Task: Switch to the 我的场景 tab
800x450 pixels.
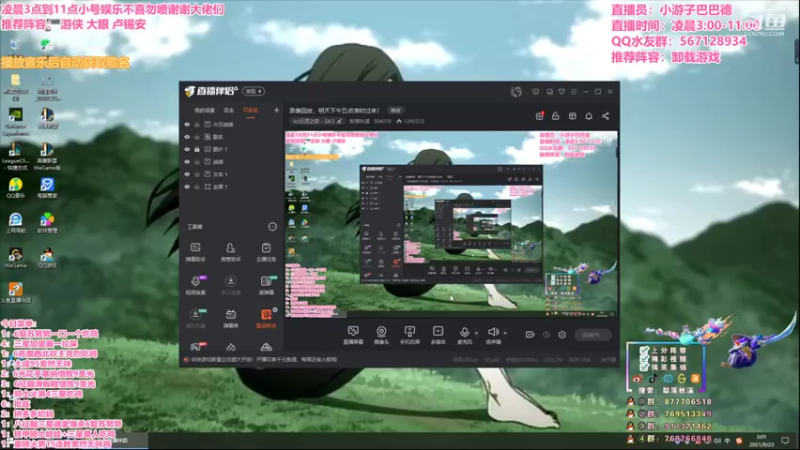Action: [x=205, y=110]
